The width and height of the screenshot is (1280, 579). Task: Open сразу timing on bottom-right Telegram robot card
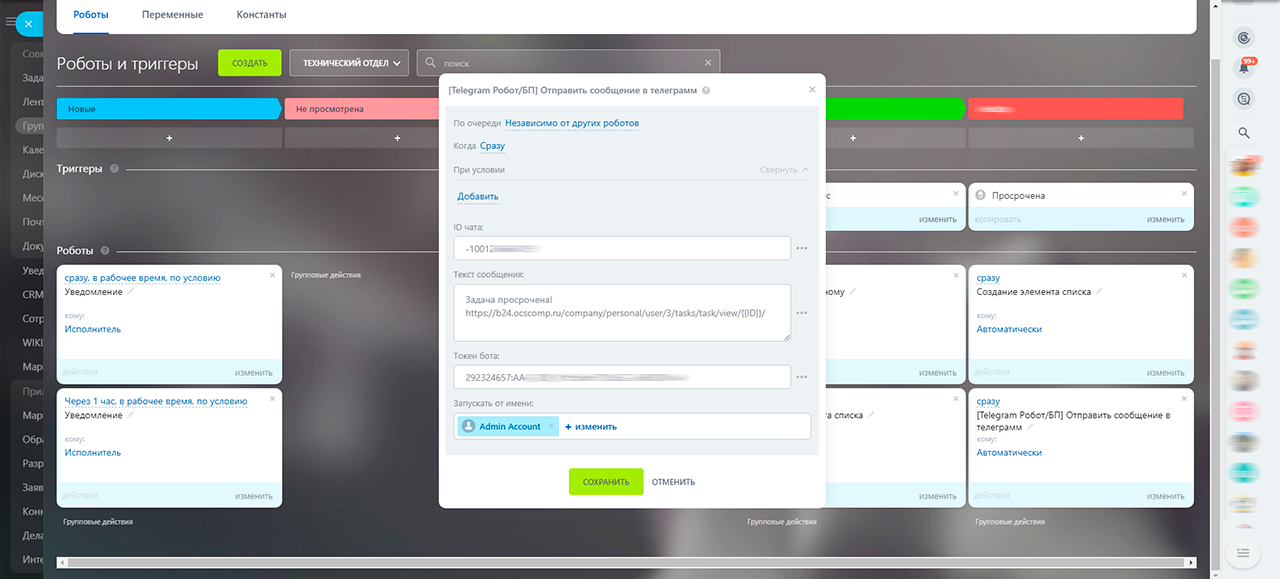(x=988, y=401)
